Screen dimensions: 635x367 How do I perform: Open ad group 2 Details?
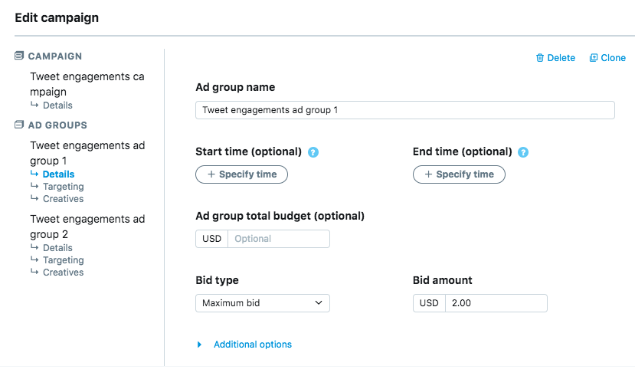58,248
